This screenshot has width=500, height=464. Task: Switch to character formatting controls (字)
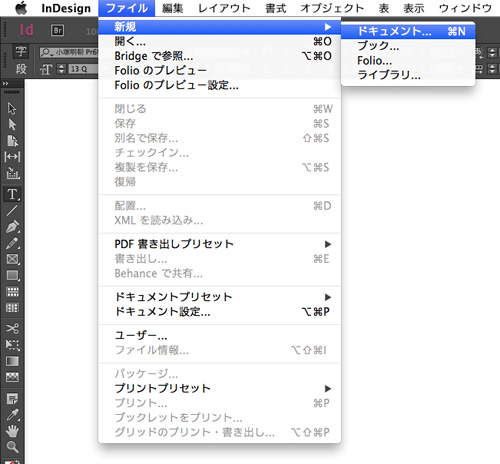pyautogui.click(x=21, y=52)
